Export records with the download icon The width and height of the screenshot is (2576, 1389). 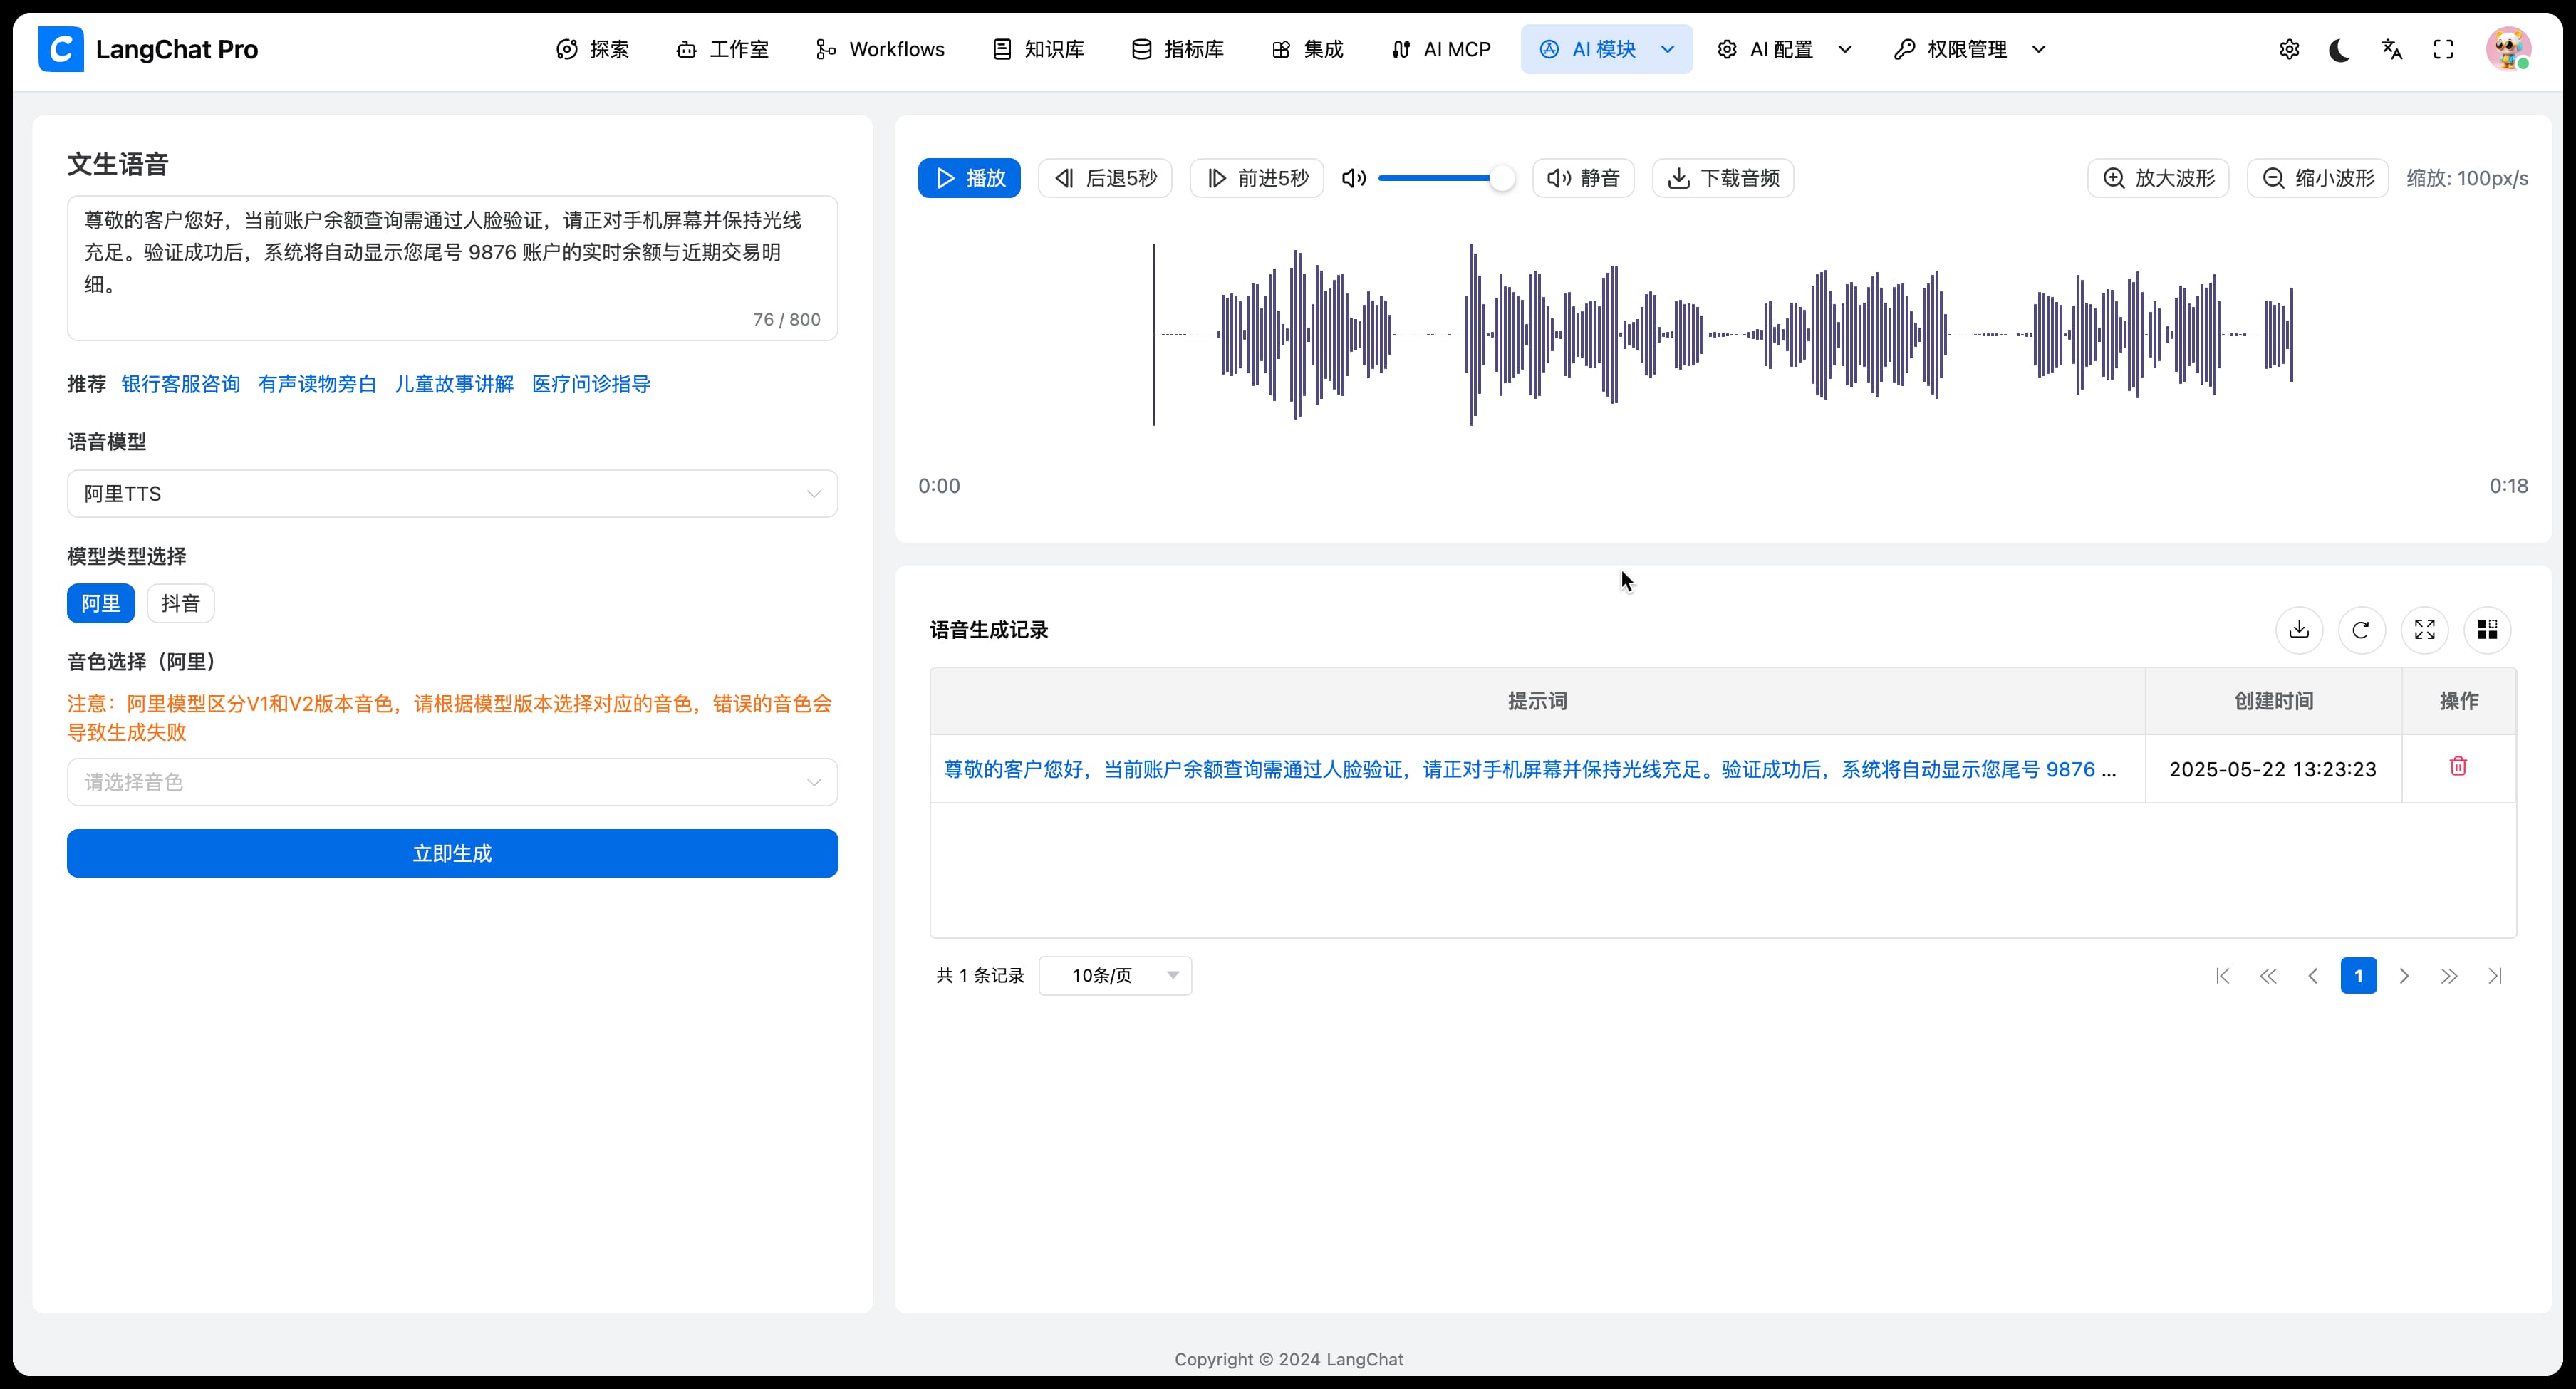[x=2299, y=630]
